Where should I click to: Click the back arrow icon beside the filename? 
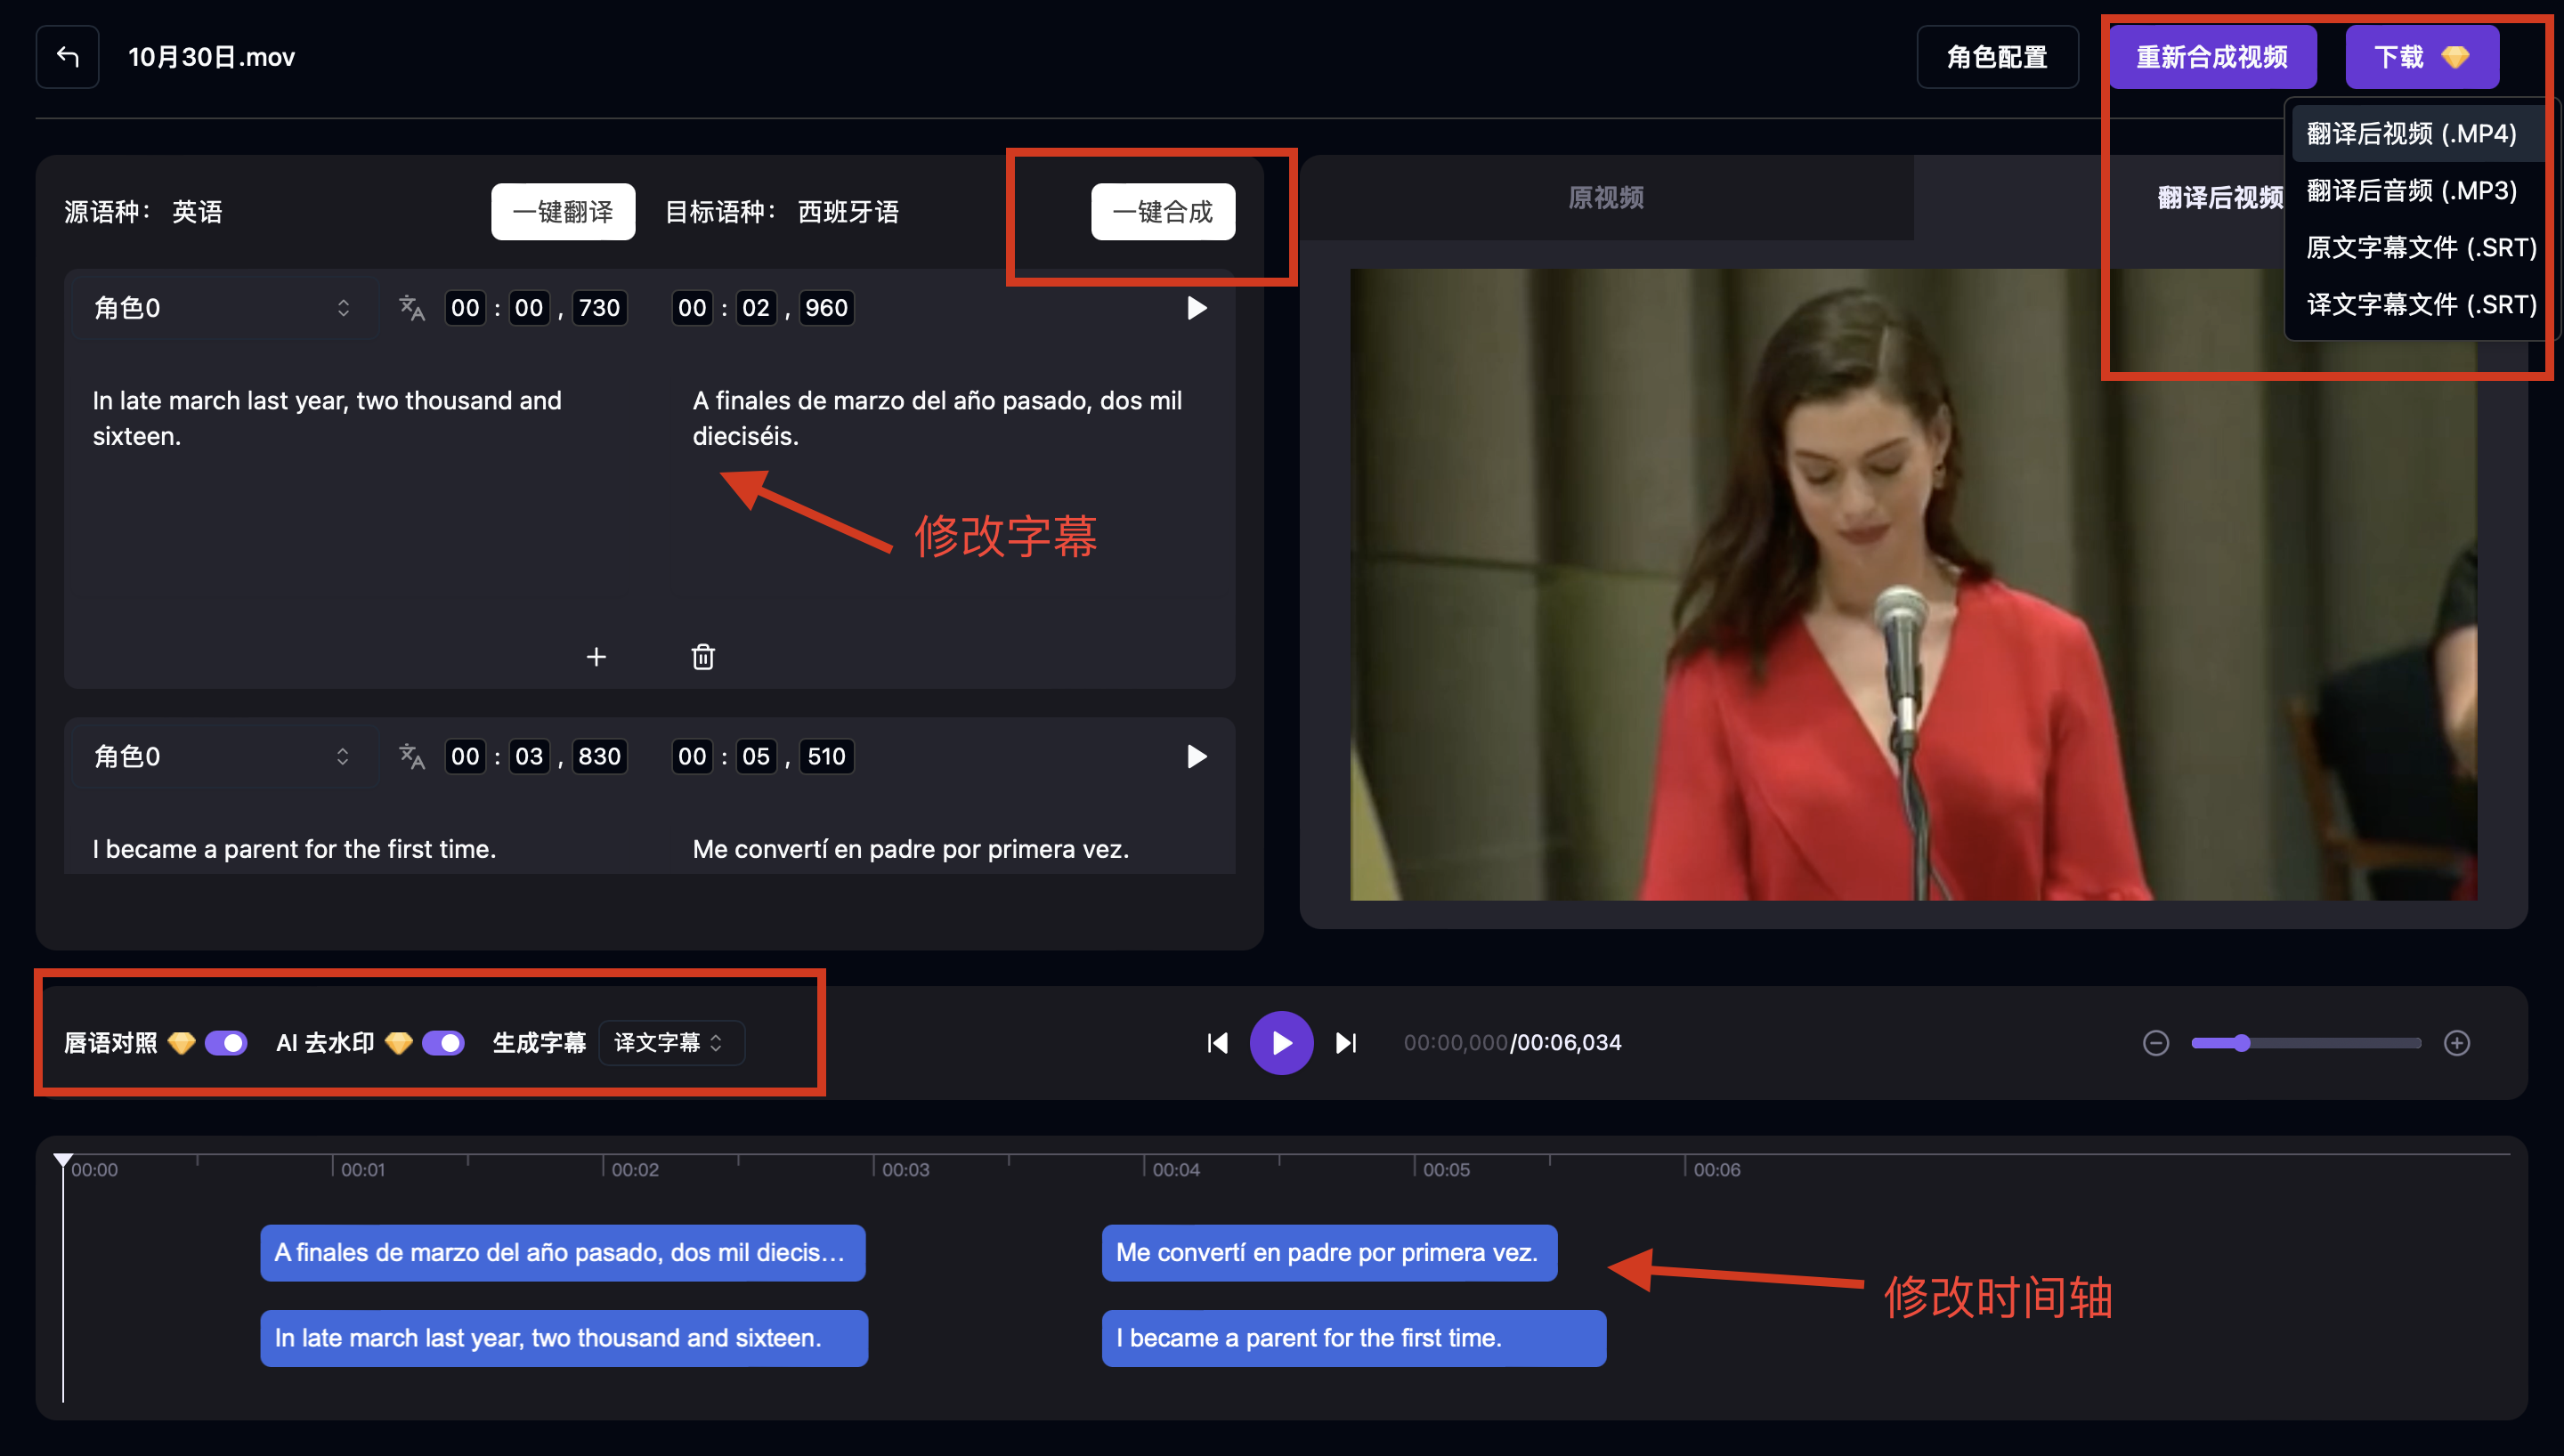pyautogui.click(x=67, y=57)
